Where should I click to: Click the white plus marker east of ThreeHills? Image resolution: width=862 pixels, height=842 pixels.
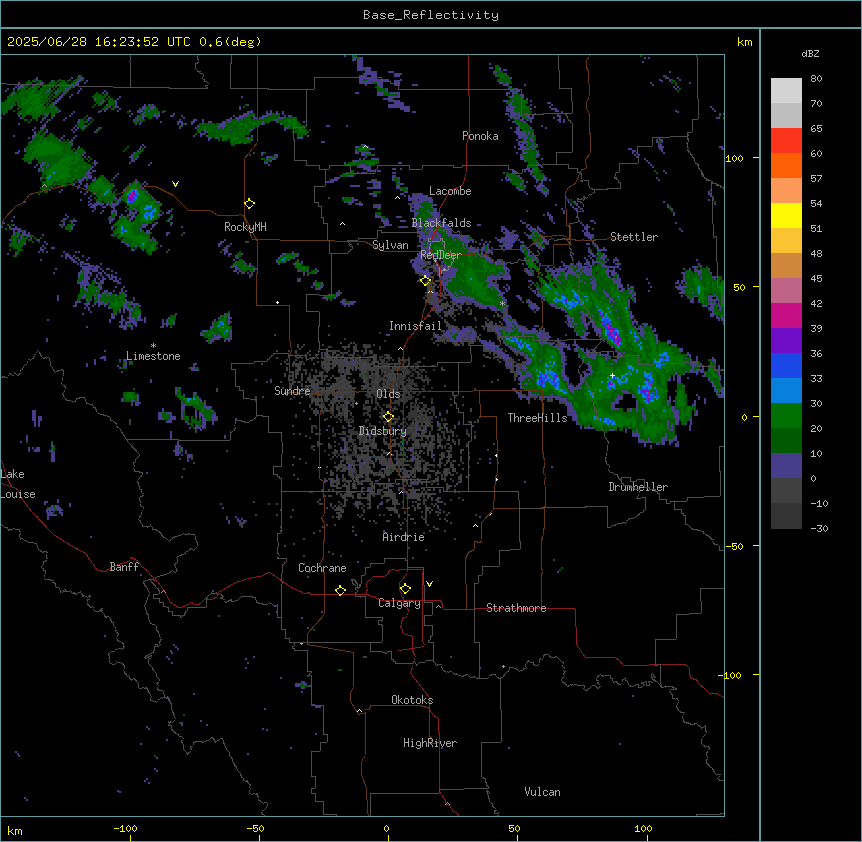point(612,375)
